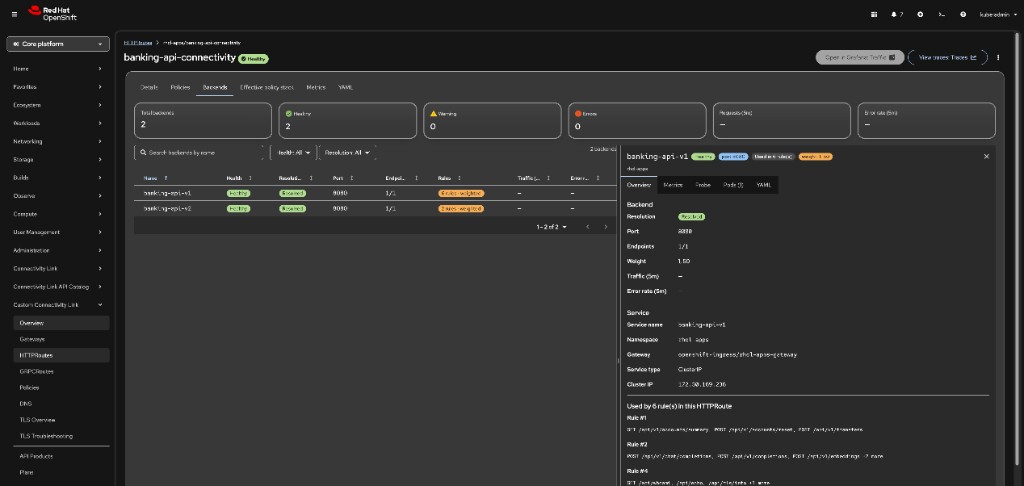Viewport: 1024px width, 486px height.
Task: Open TLS Overview in the sidebar
Action: (61, 419)
